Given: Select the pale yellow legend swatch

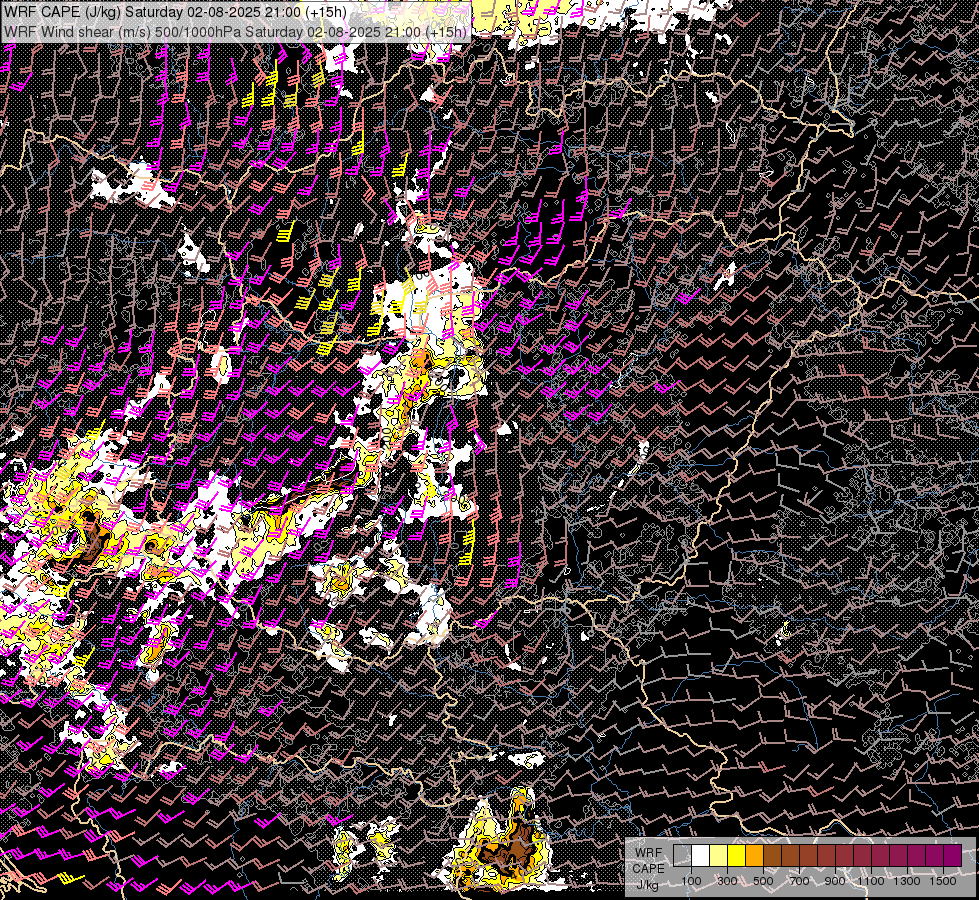Looking at the screenshot, I should pyautogui.click(x=719, y=855).
